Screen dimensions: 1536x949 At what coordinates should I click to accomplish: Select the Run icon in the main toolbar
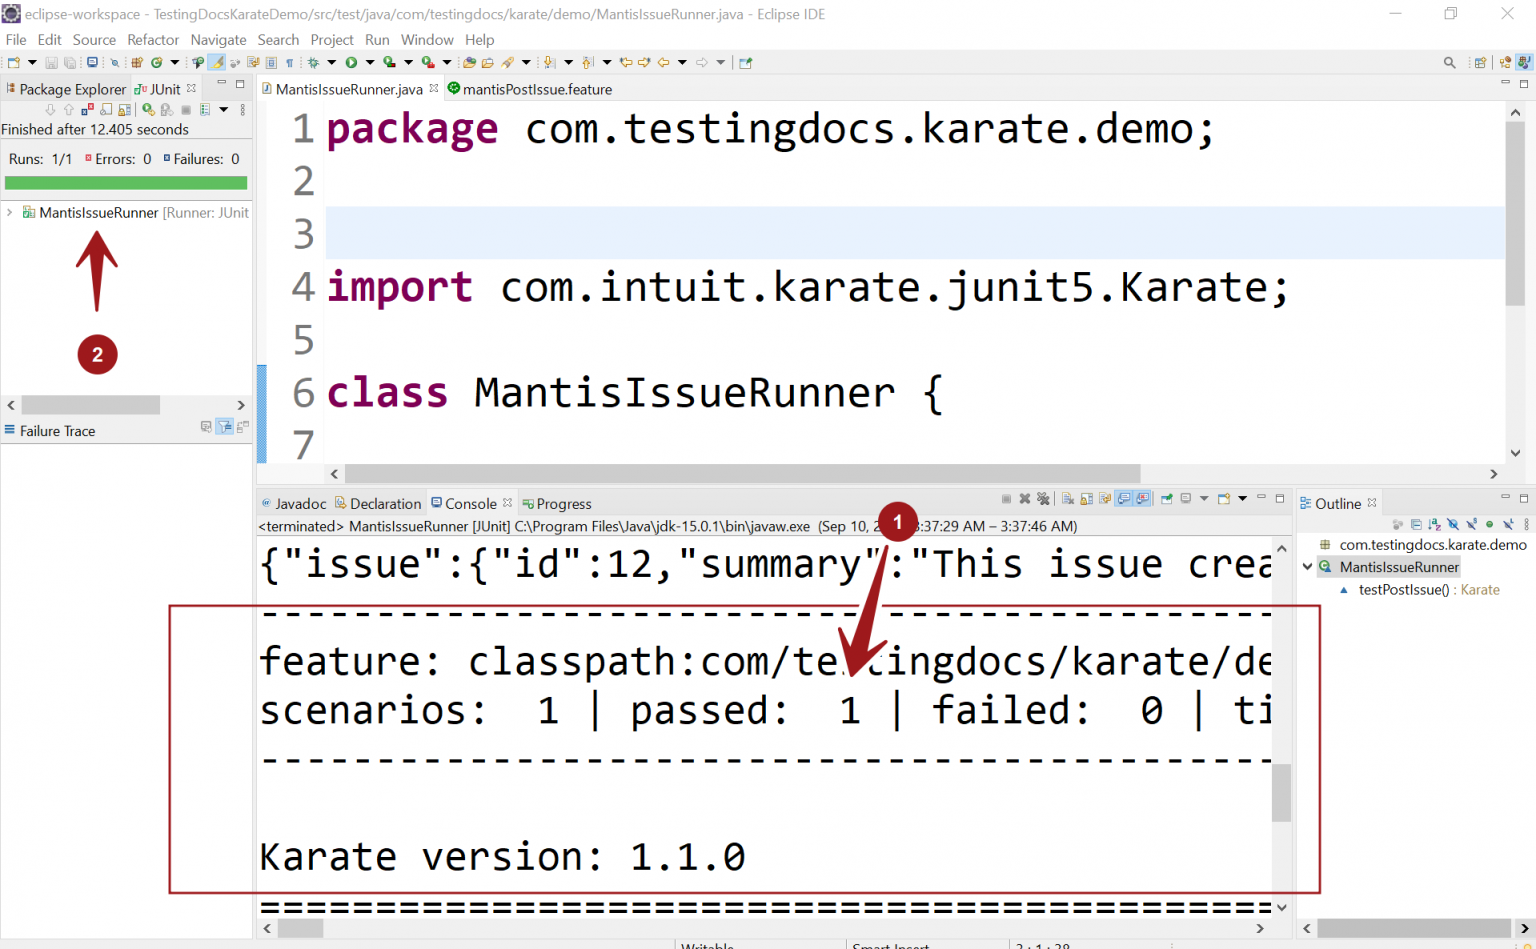(352, 62)
